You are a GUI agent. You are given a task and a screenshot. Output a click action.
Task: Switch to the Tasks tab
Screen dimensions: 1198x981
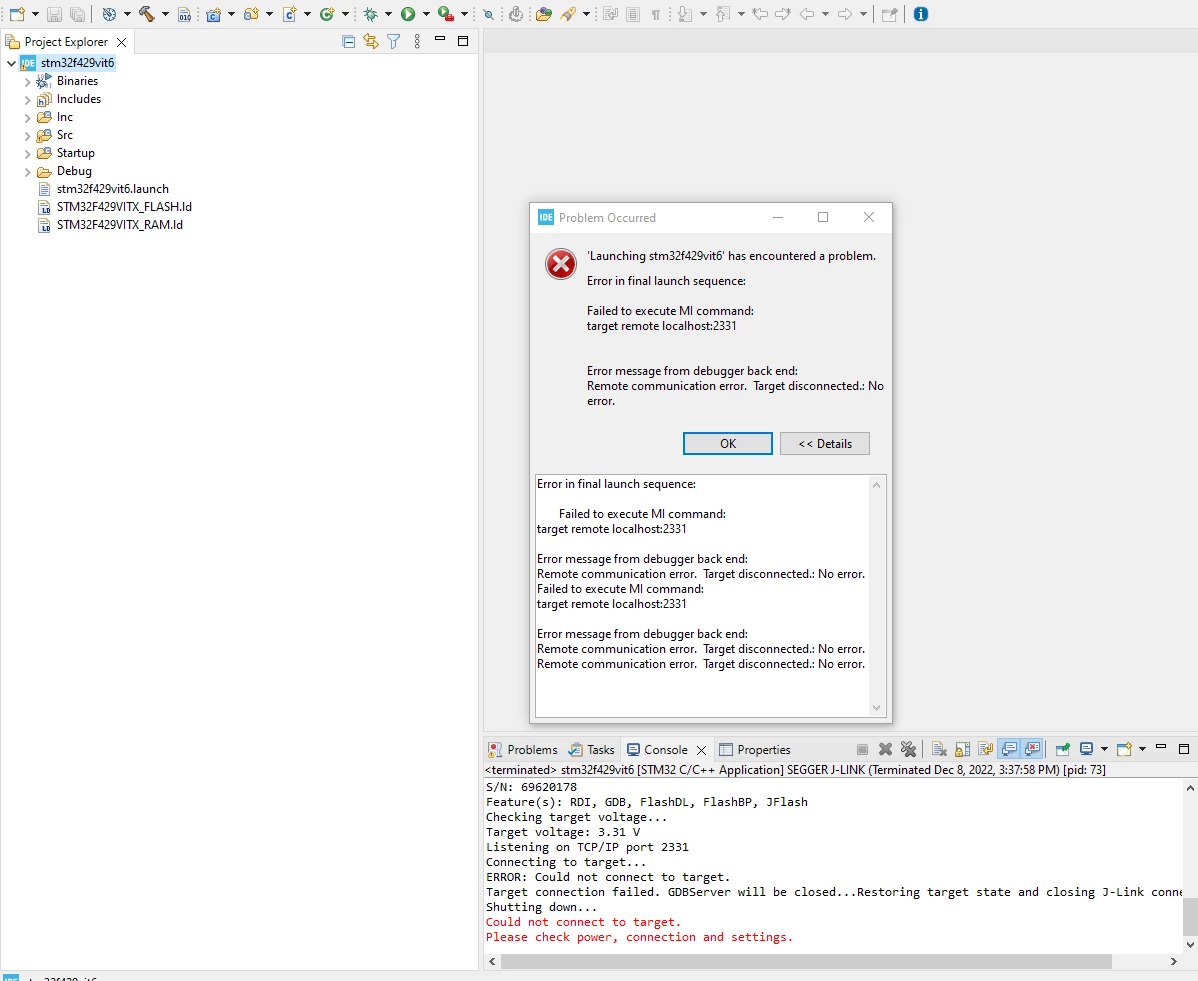point(591,750)
